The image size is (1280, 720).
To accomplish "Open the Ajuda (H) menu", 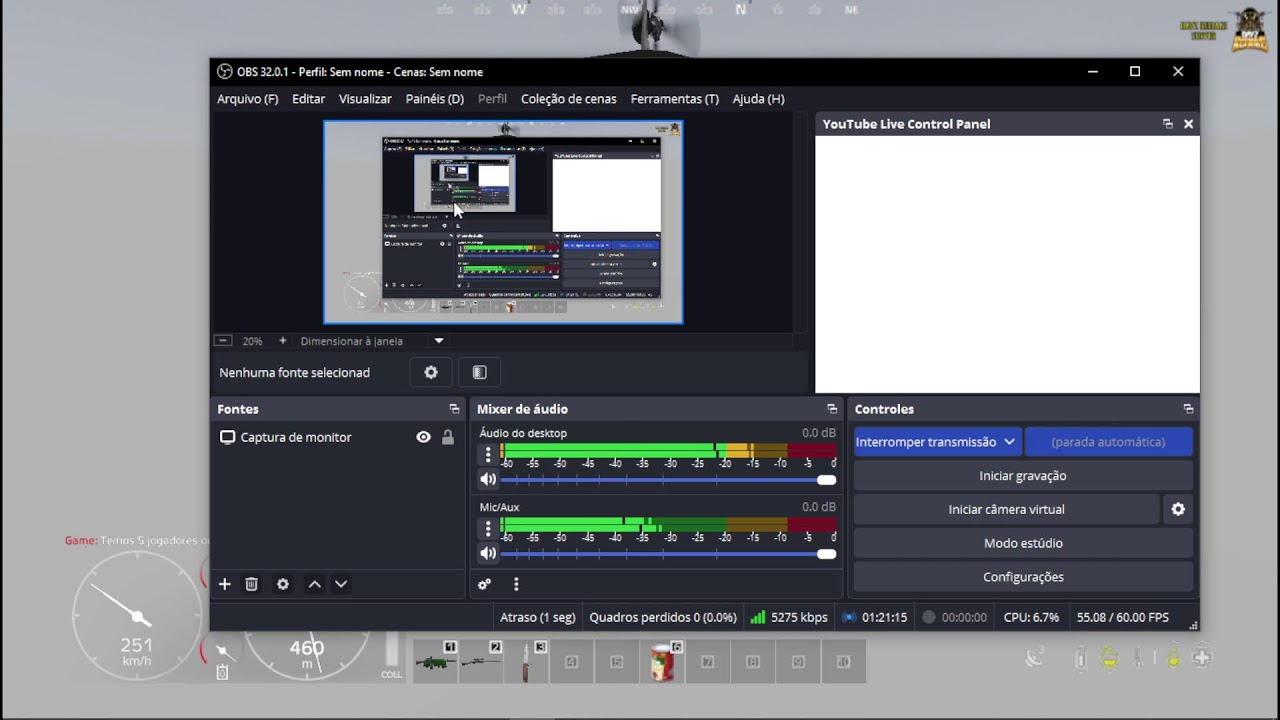I will 758,99.
